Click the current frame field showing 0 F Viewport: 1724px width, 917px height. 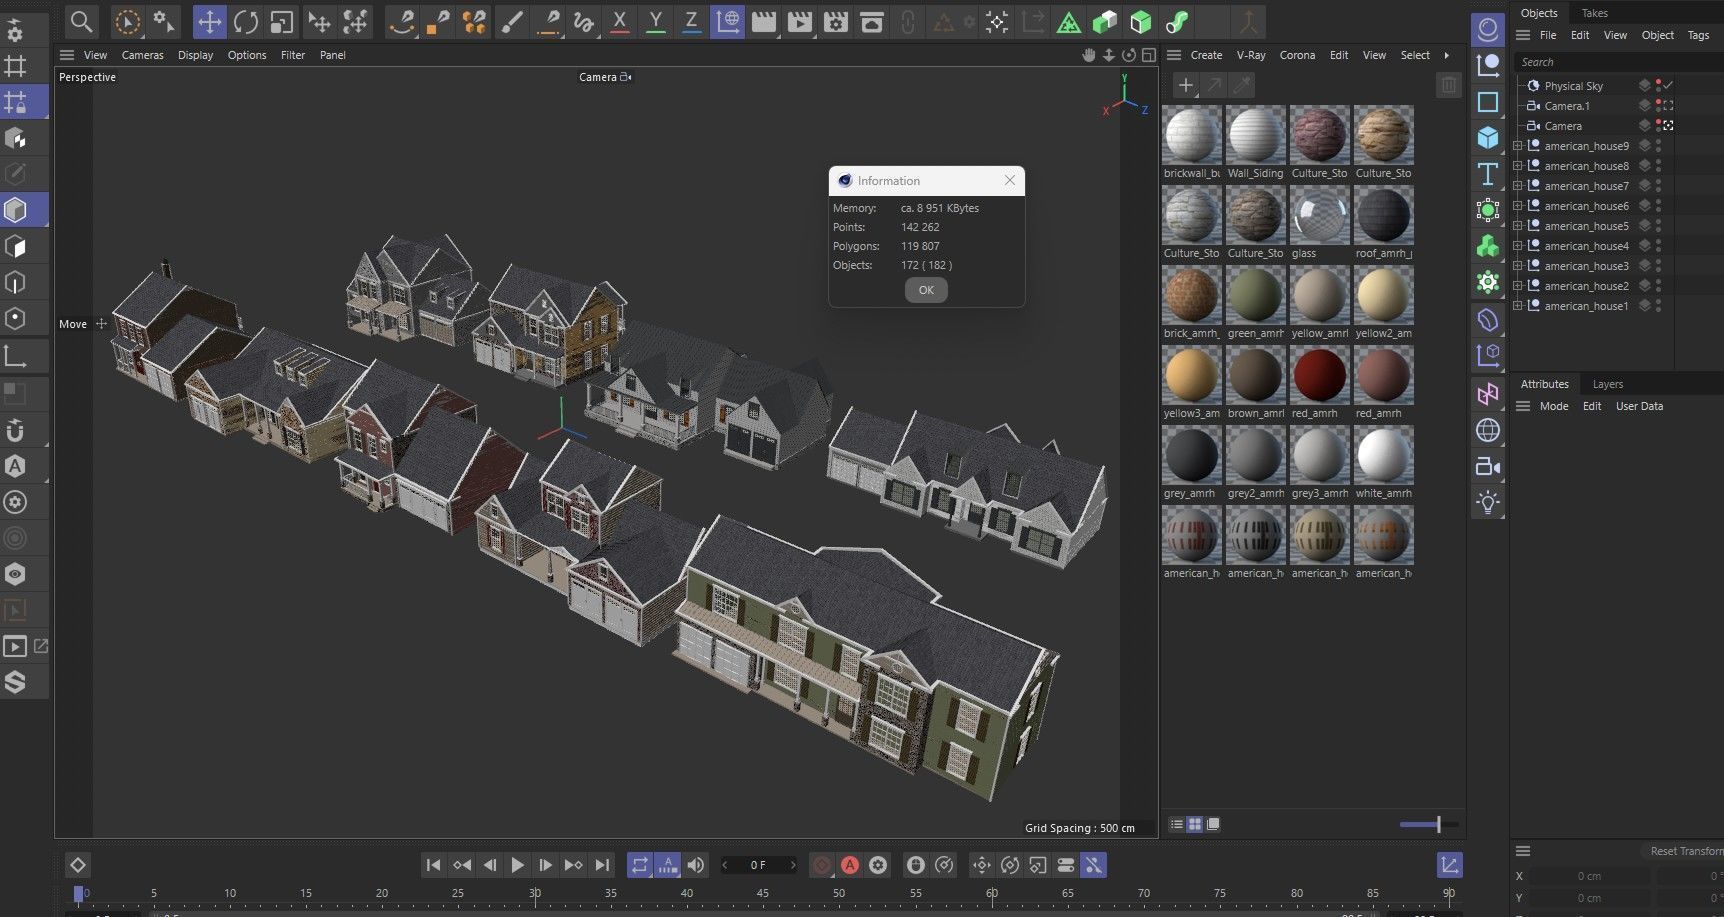pos(759,865)
